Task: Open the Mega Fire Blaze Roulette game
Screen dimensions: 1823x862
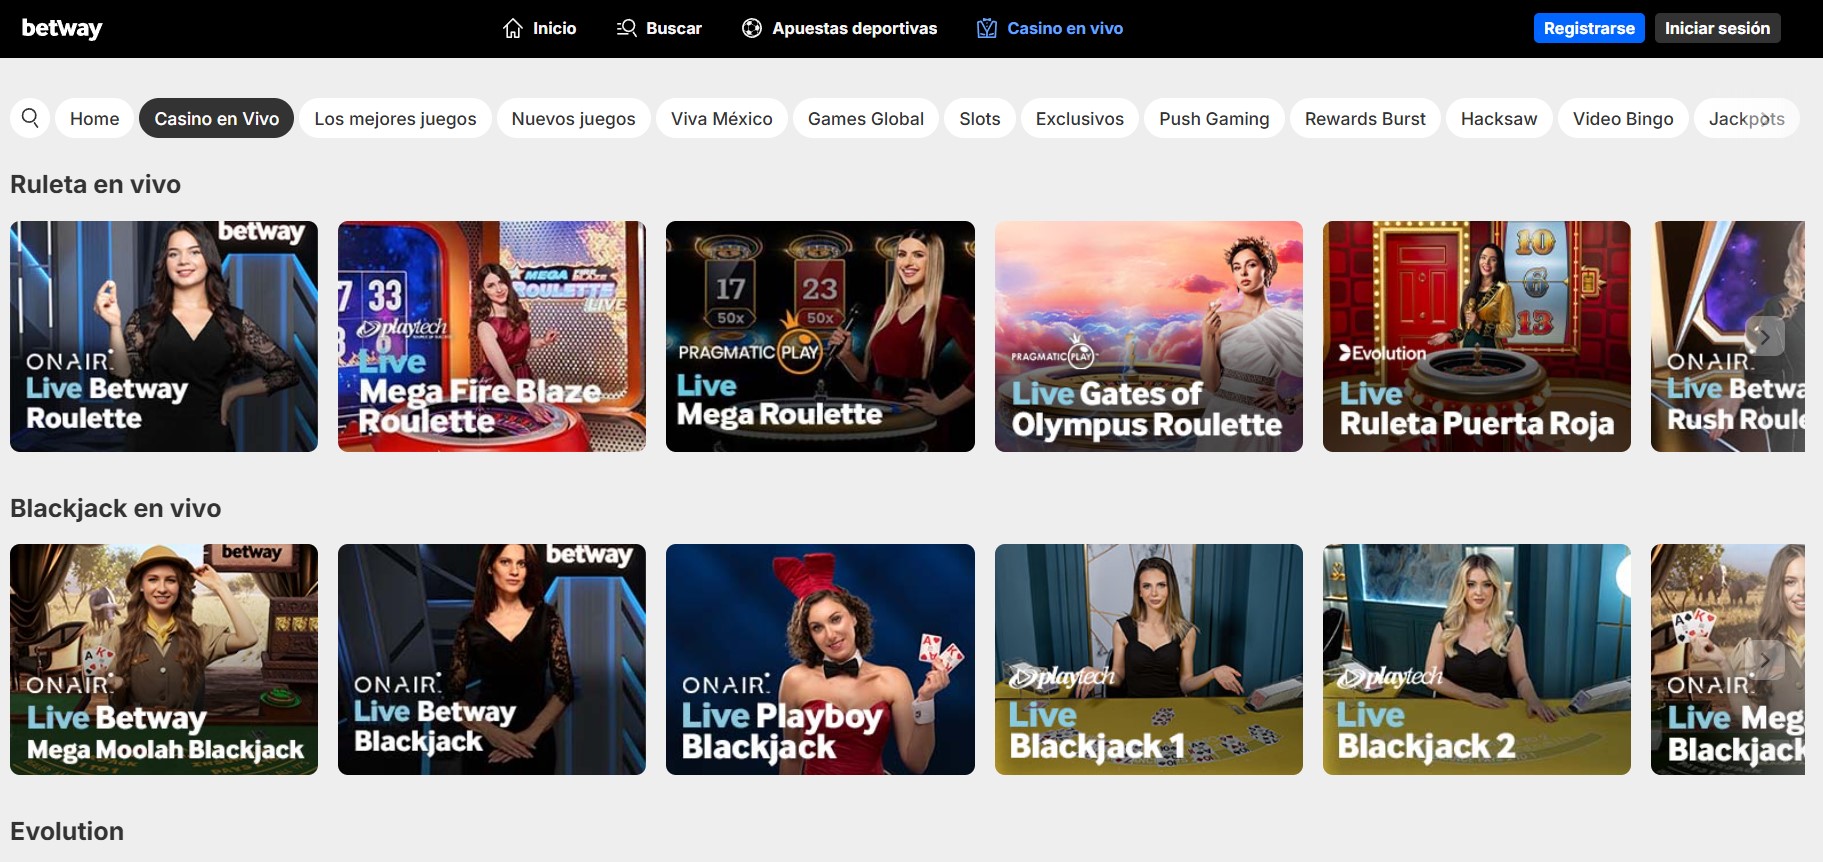Action: point(492,336)
